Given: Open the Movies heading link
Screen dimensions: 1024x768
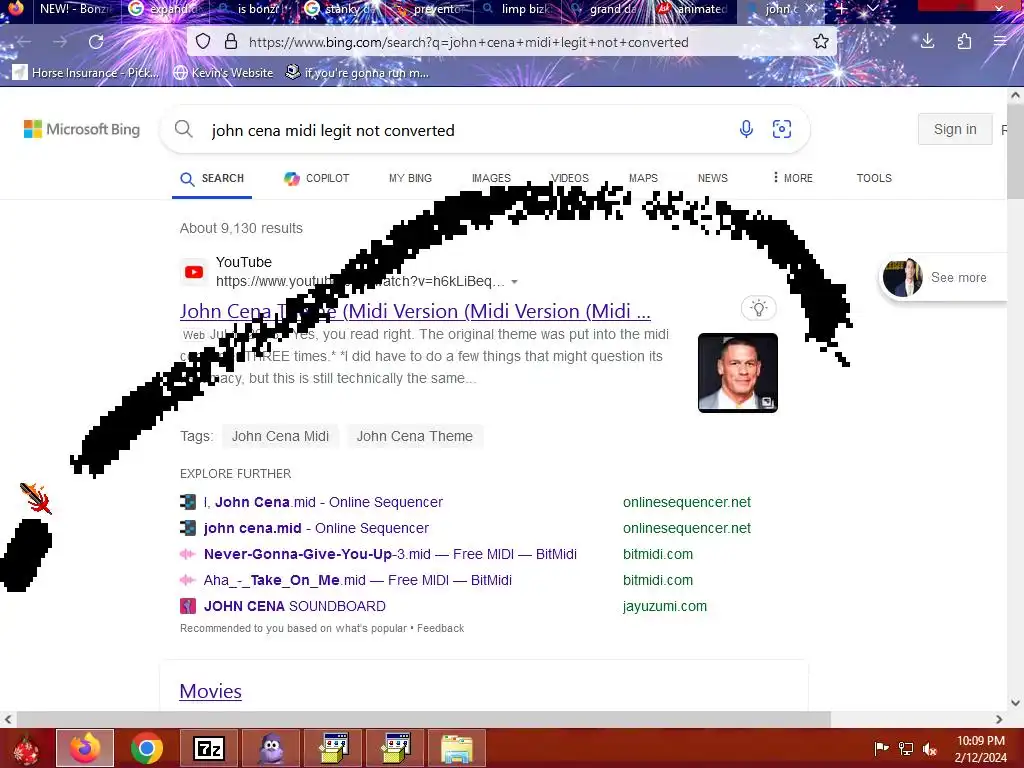Looking at the screenshot, I should coord(210,691).
